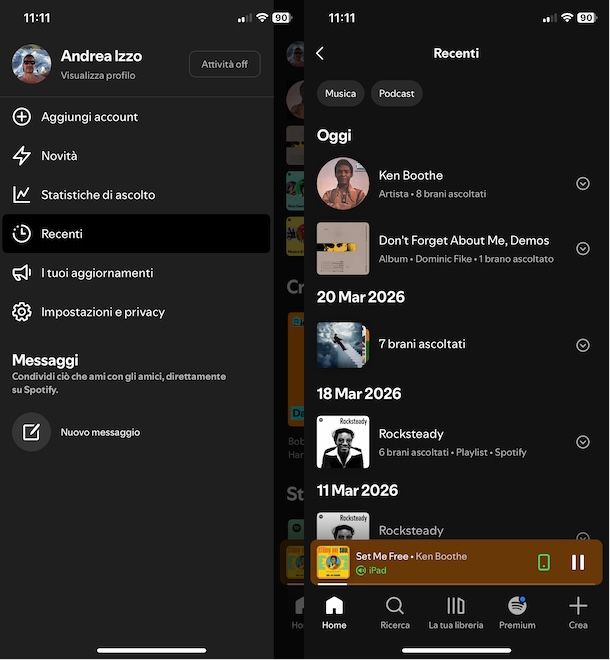Open the Home tab icon
The image size is (610, 660).
(334, 606)
